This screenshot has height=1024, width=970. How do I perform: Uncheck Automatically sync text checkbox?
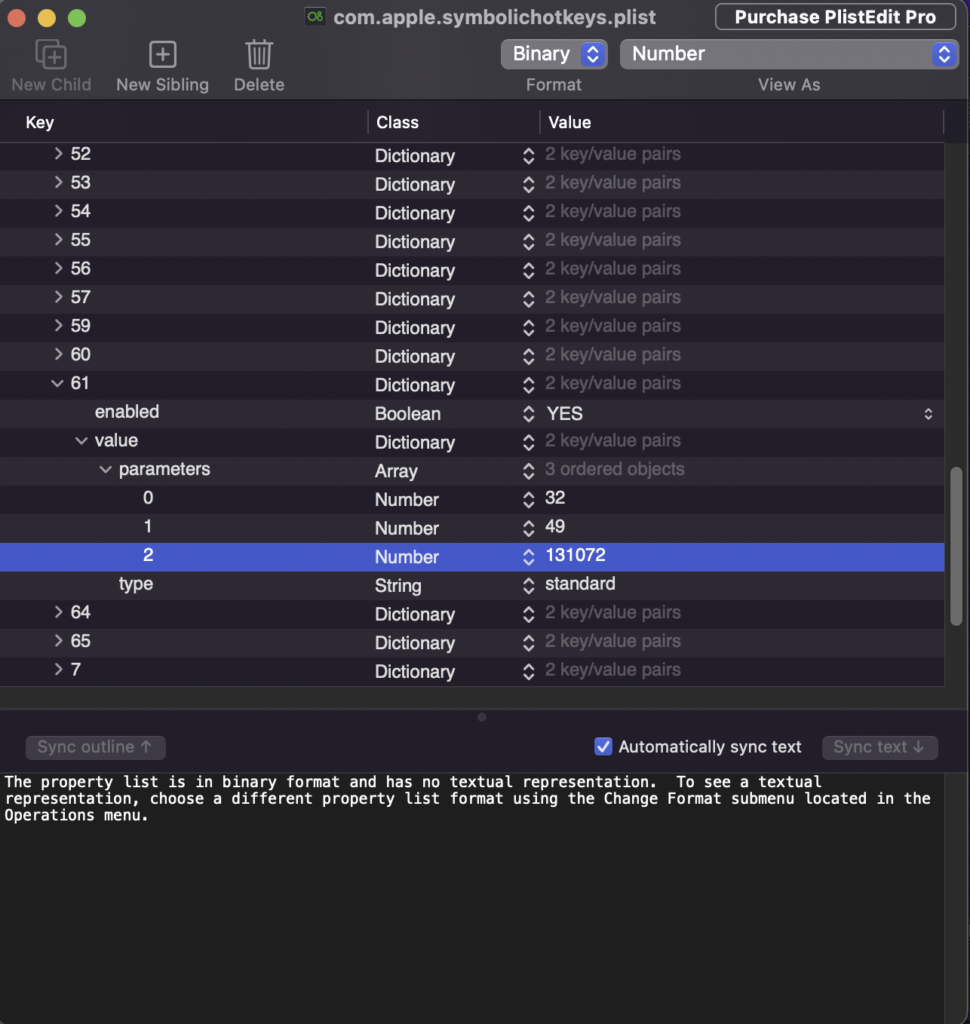pyautogui.click(x=603, y=746)
